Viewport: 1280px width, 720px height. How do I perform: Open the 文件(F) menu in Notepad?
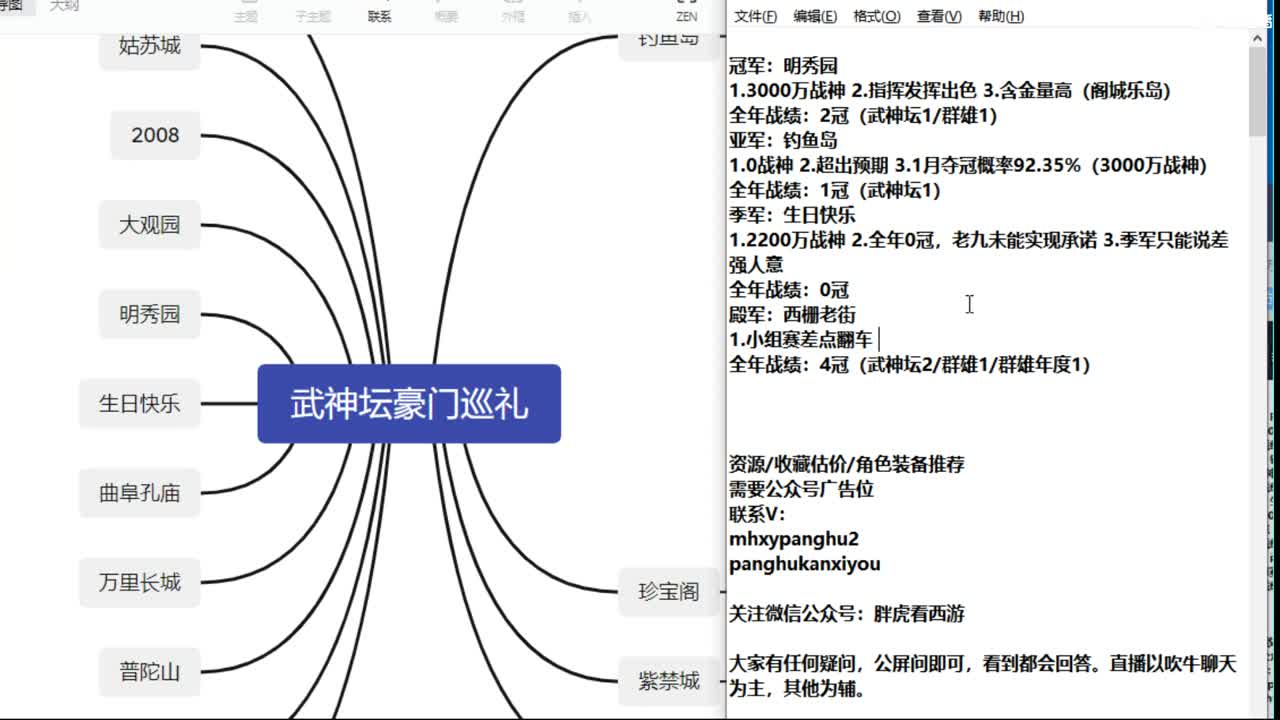tap(755, 16)
